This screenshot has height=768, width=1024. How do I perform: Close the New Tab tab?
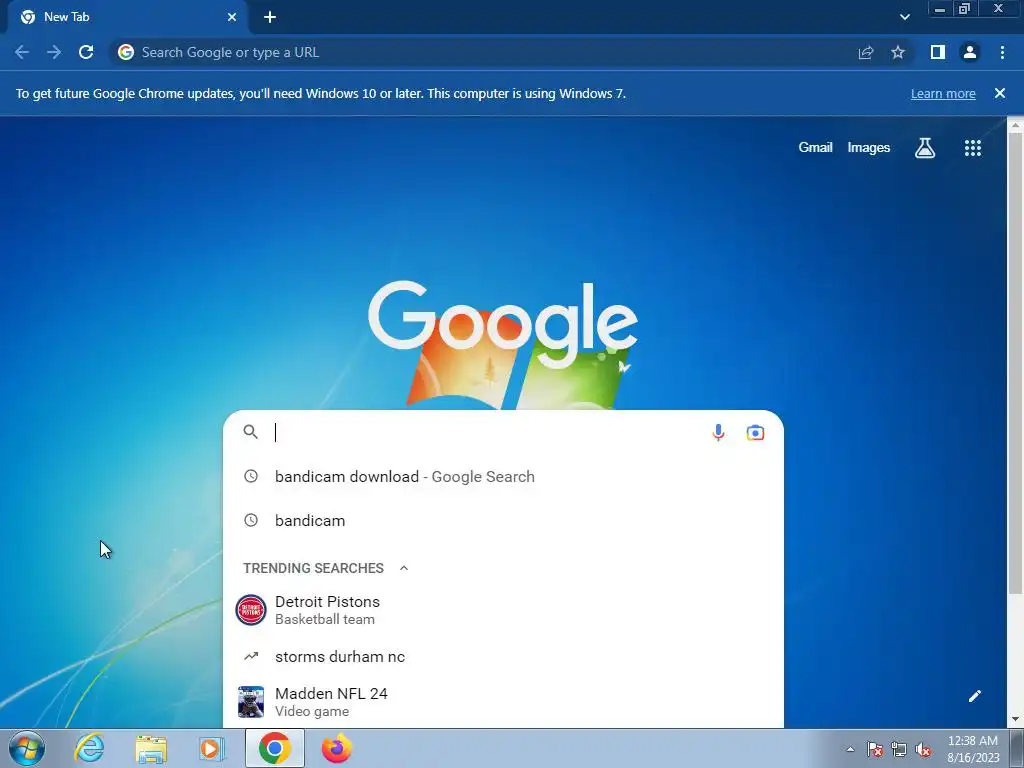click(x=232, y=17)
